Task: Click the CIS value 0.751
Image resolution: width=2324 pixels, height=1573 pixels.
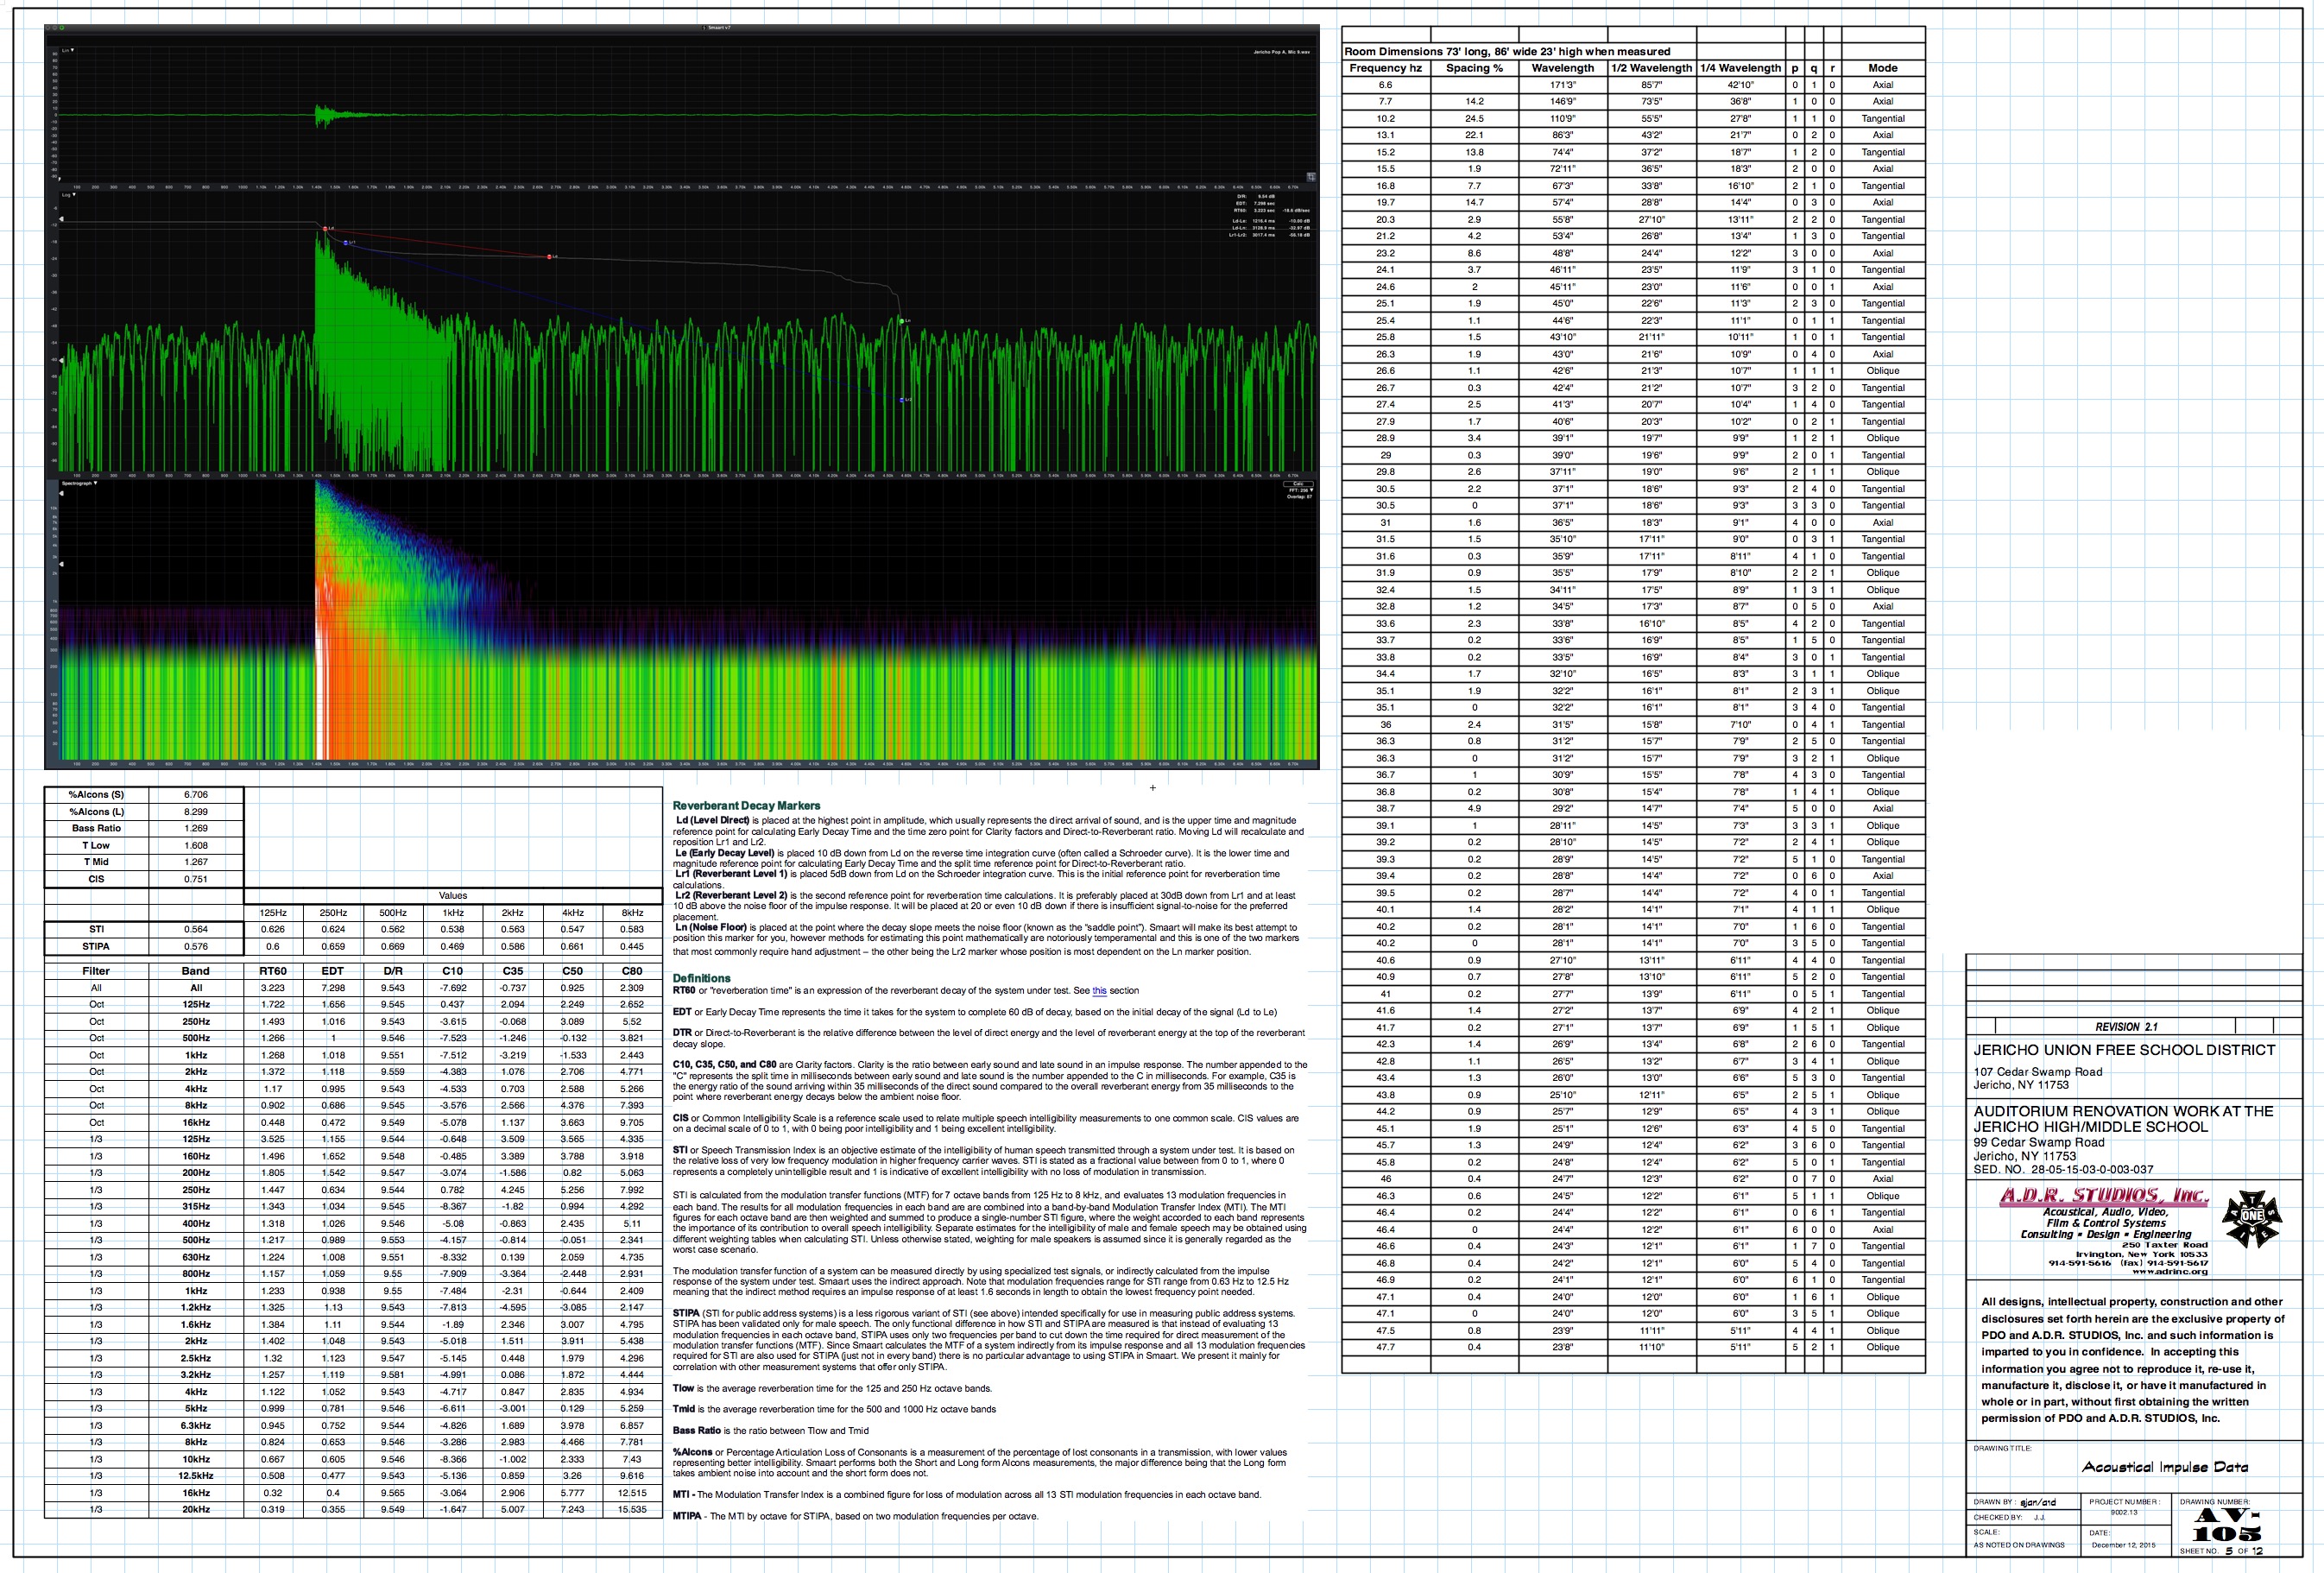Action: click(196, 879)
